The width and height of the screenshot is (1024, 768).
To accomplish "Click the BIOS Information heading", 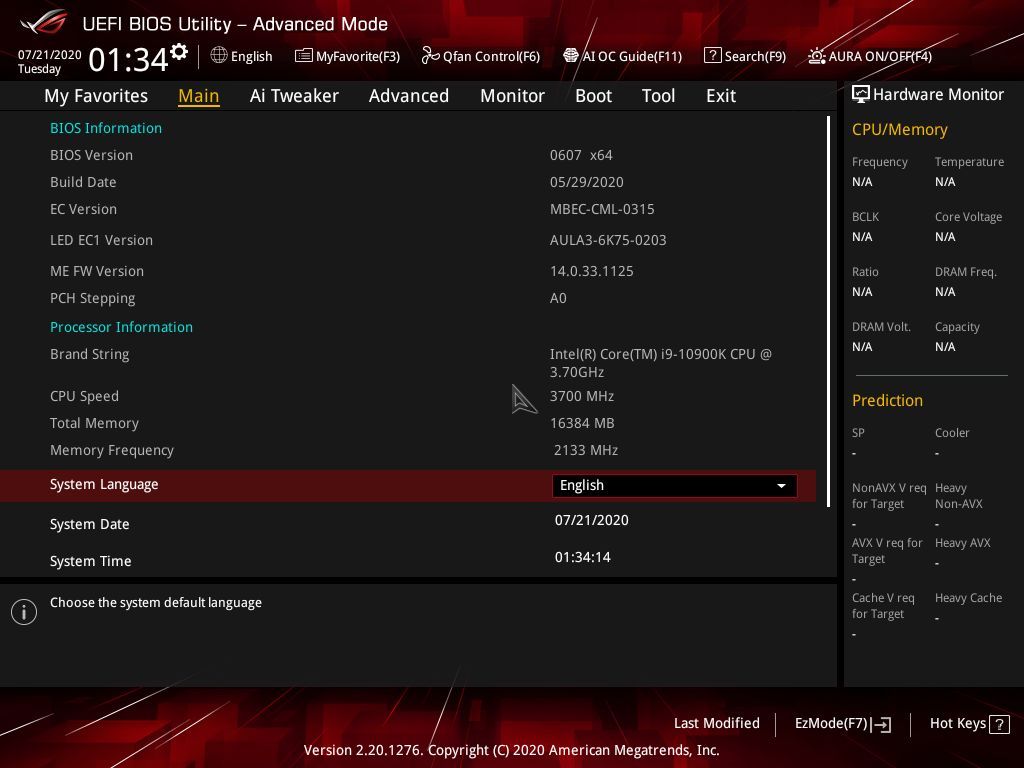I will click(x=106, y=128).
